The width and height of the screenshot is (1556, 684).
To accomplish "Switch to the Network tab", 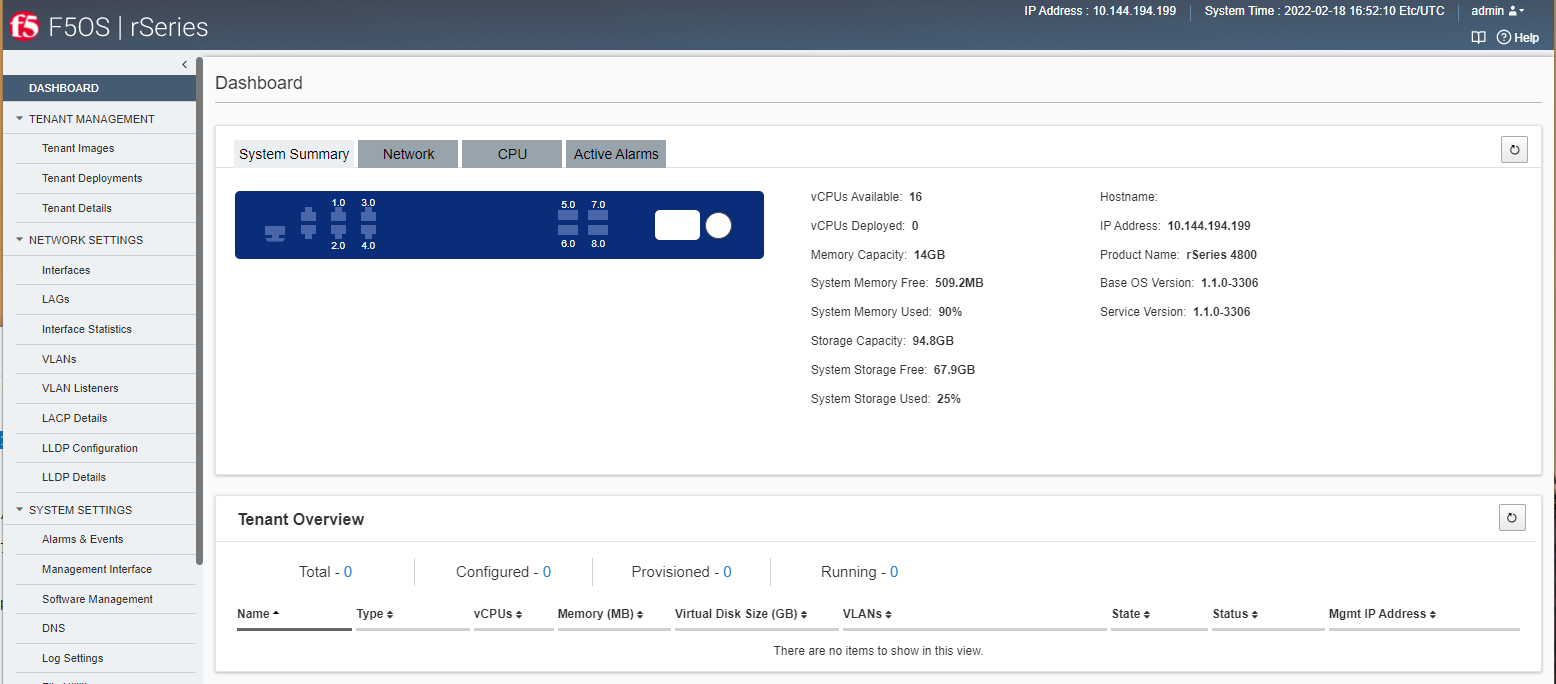I will (408, 154).
